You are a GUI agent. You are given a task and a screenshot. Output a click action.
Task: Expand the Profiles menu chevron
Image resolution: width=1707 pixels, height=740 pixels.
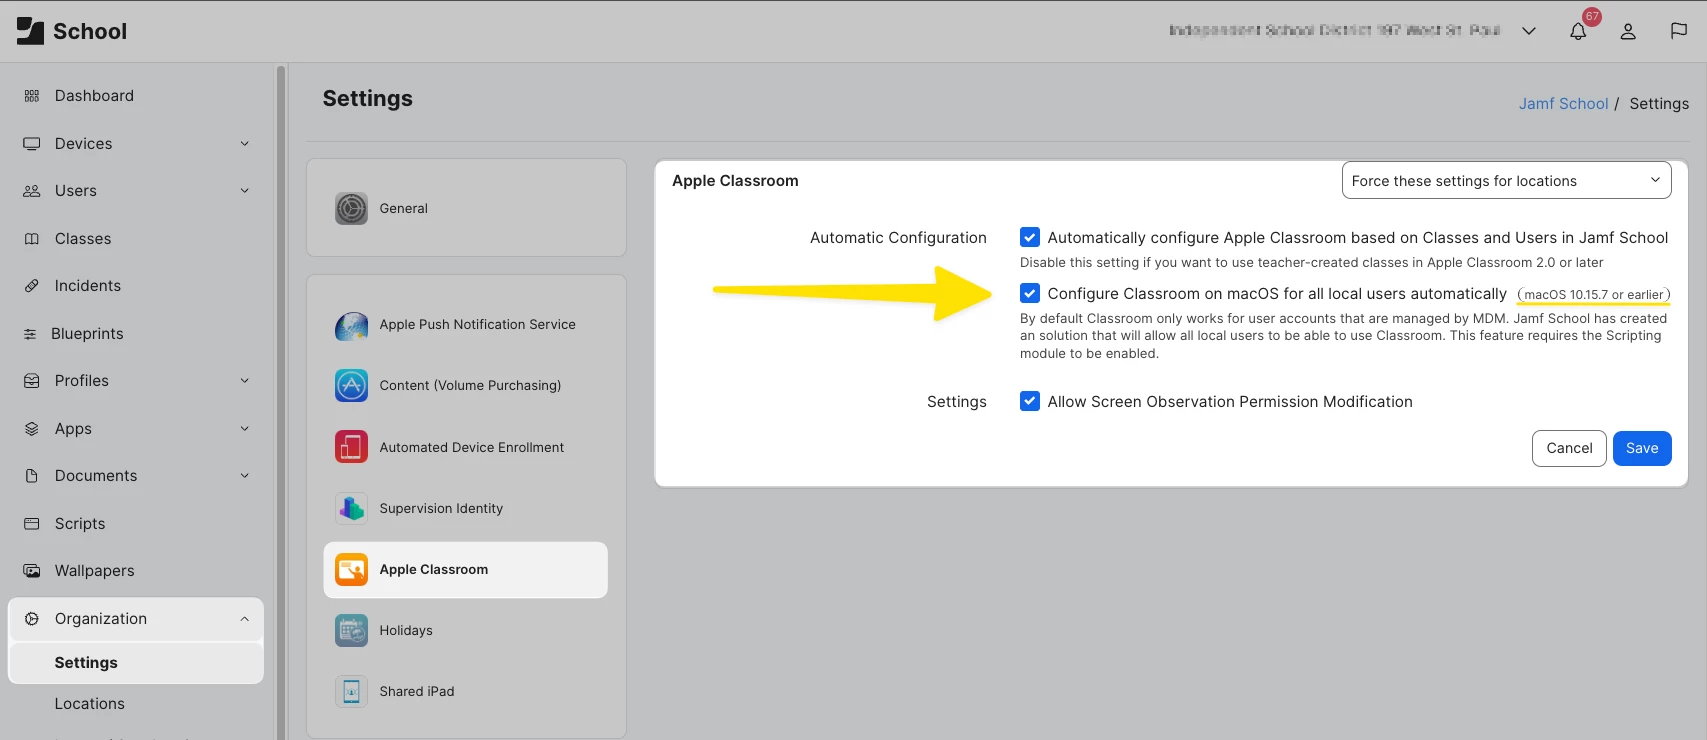(x=245, y=381)
